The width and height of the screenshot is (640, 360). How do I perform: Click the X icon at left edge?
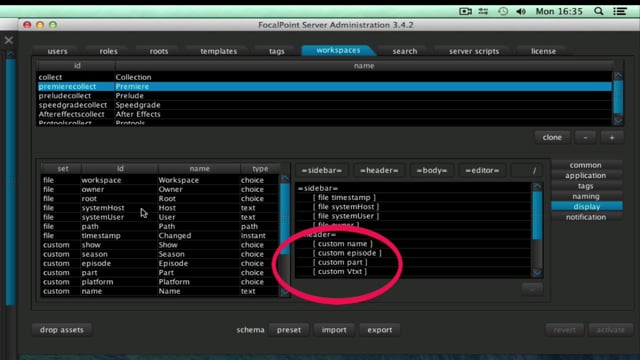(9, 40)
